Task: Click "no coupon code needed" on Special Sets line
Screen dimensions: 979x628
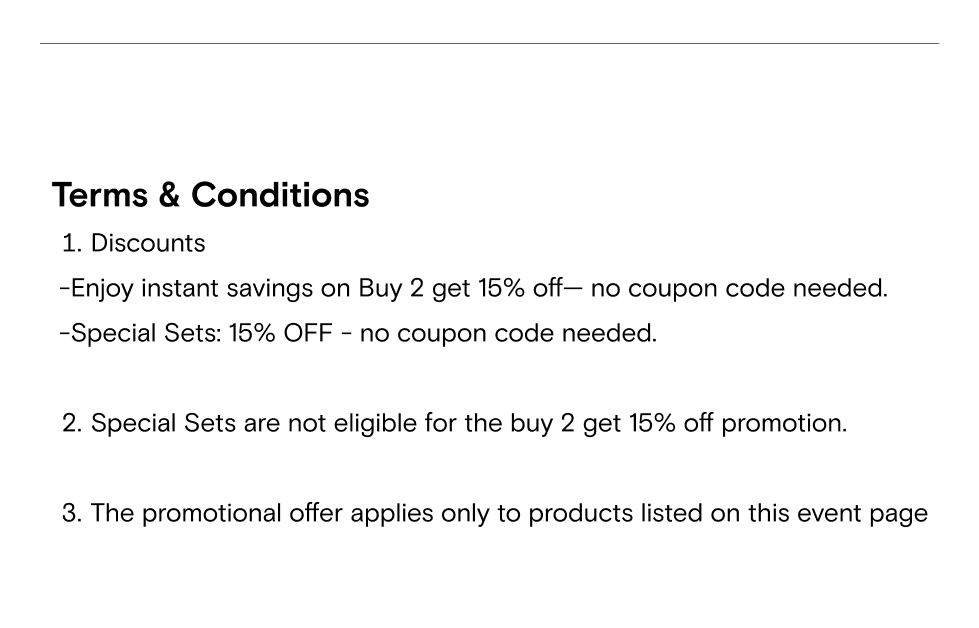Action: (508, 333)
